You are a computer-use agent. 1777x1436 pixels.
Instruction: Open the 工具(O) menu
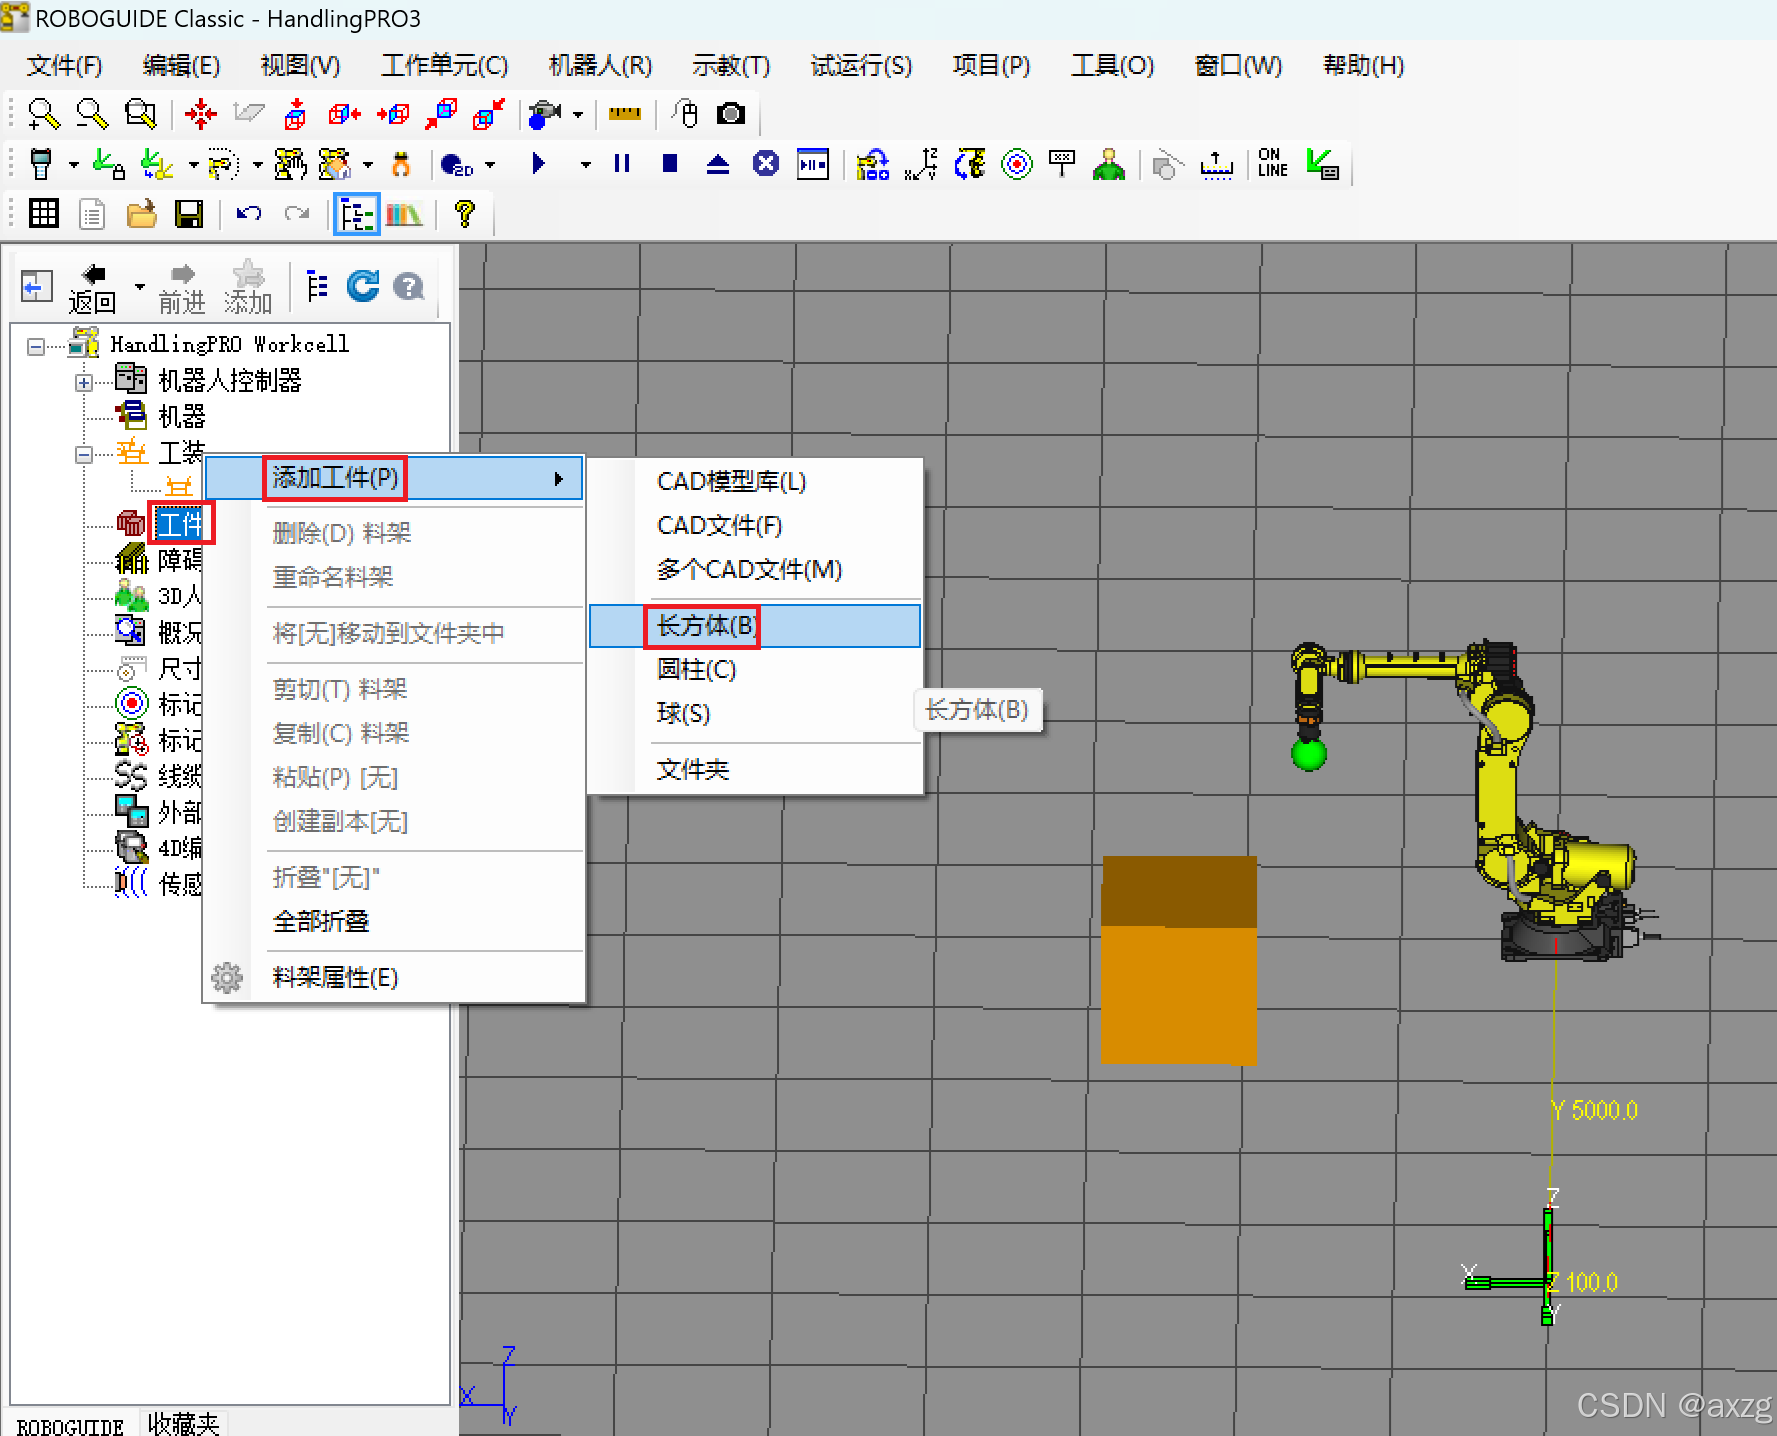point(1113,66)
